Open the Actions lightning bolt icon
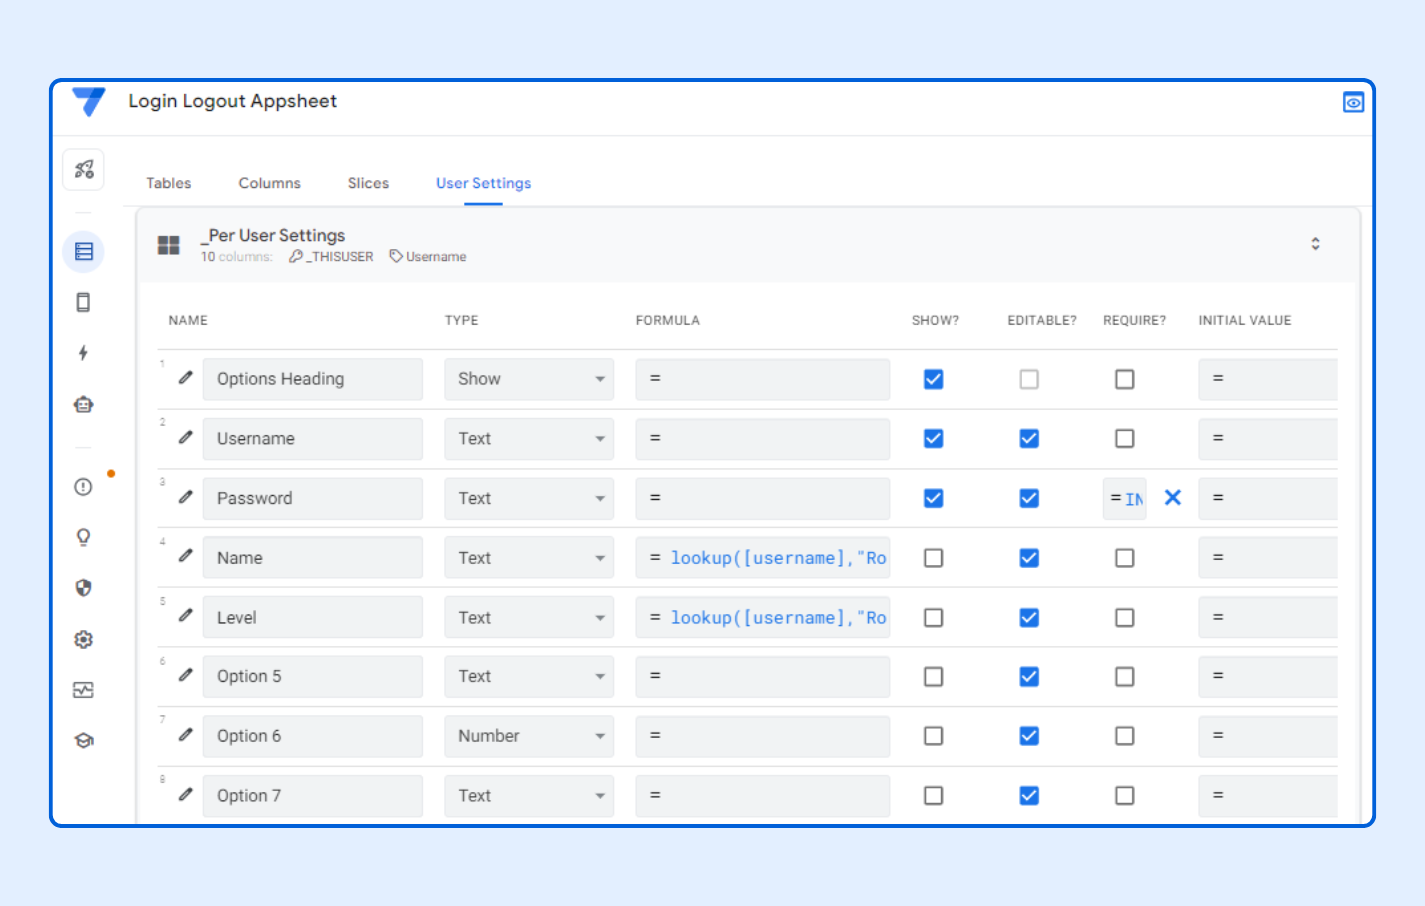This screenshot has width=1425, height=906. pyautogui.click(x=83, y=352)
